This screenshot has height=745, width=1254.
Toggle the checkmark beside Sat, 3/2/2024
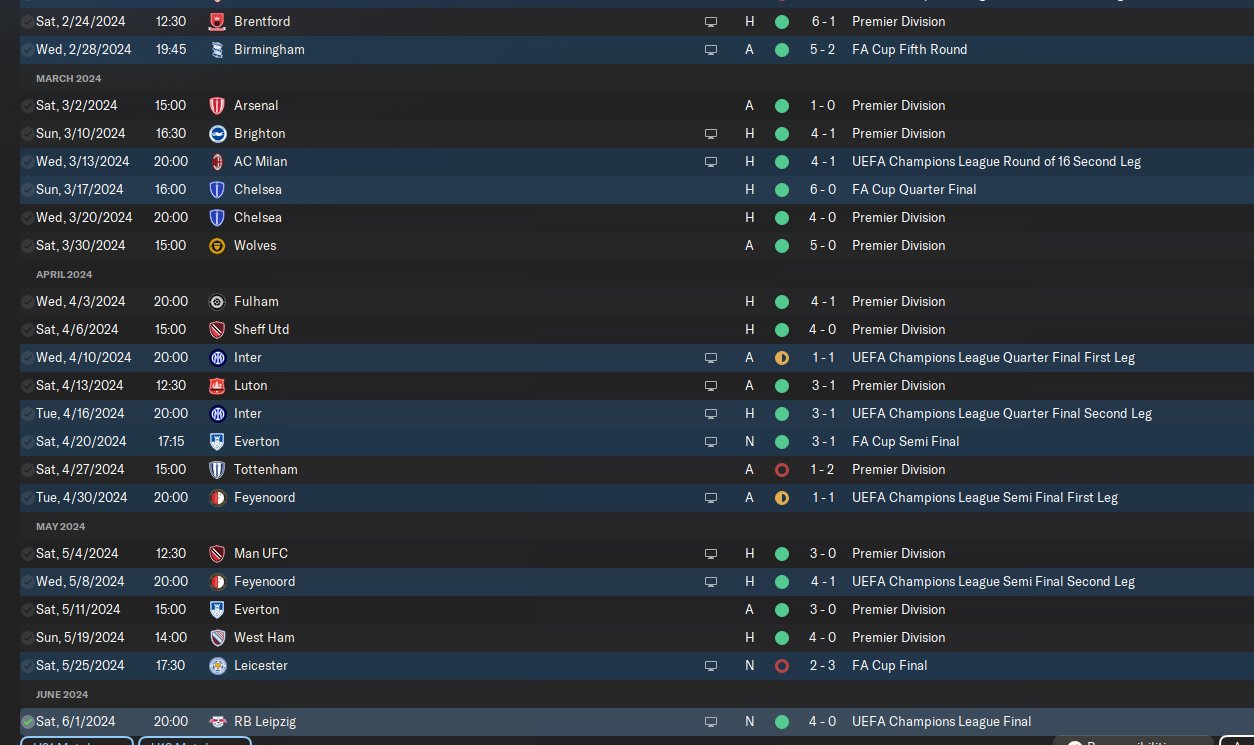[27, 105]
